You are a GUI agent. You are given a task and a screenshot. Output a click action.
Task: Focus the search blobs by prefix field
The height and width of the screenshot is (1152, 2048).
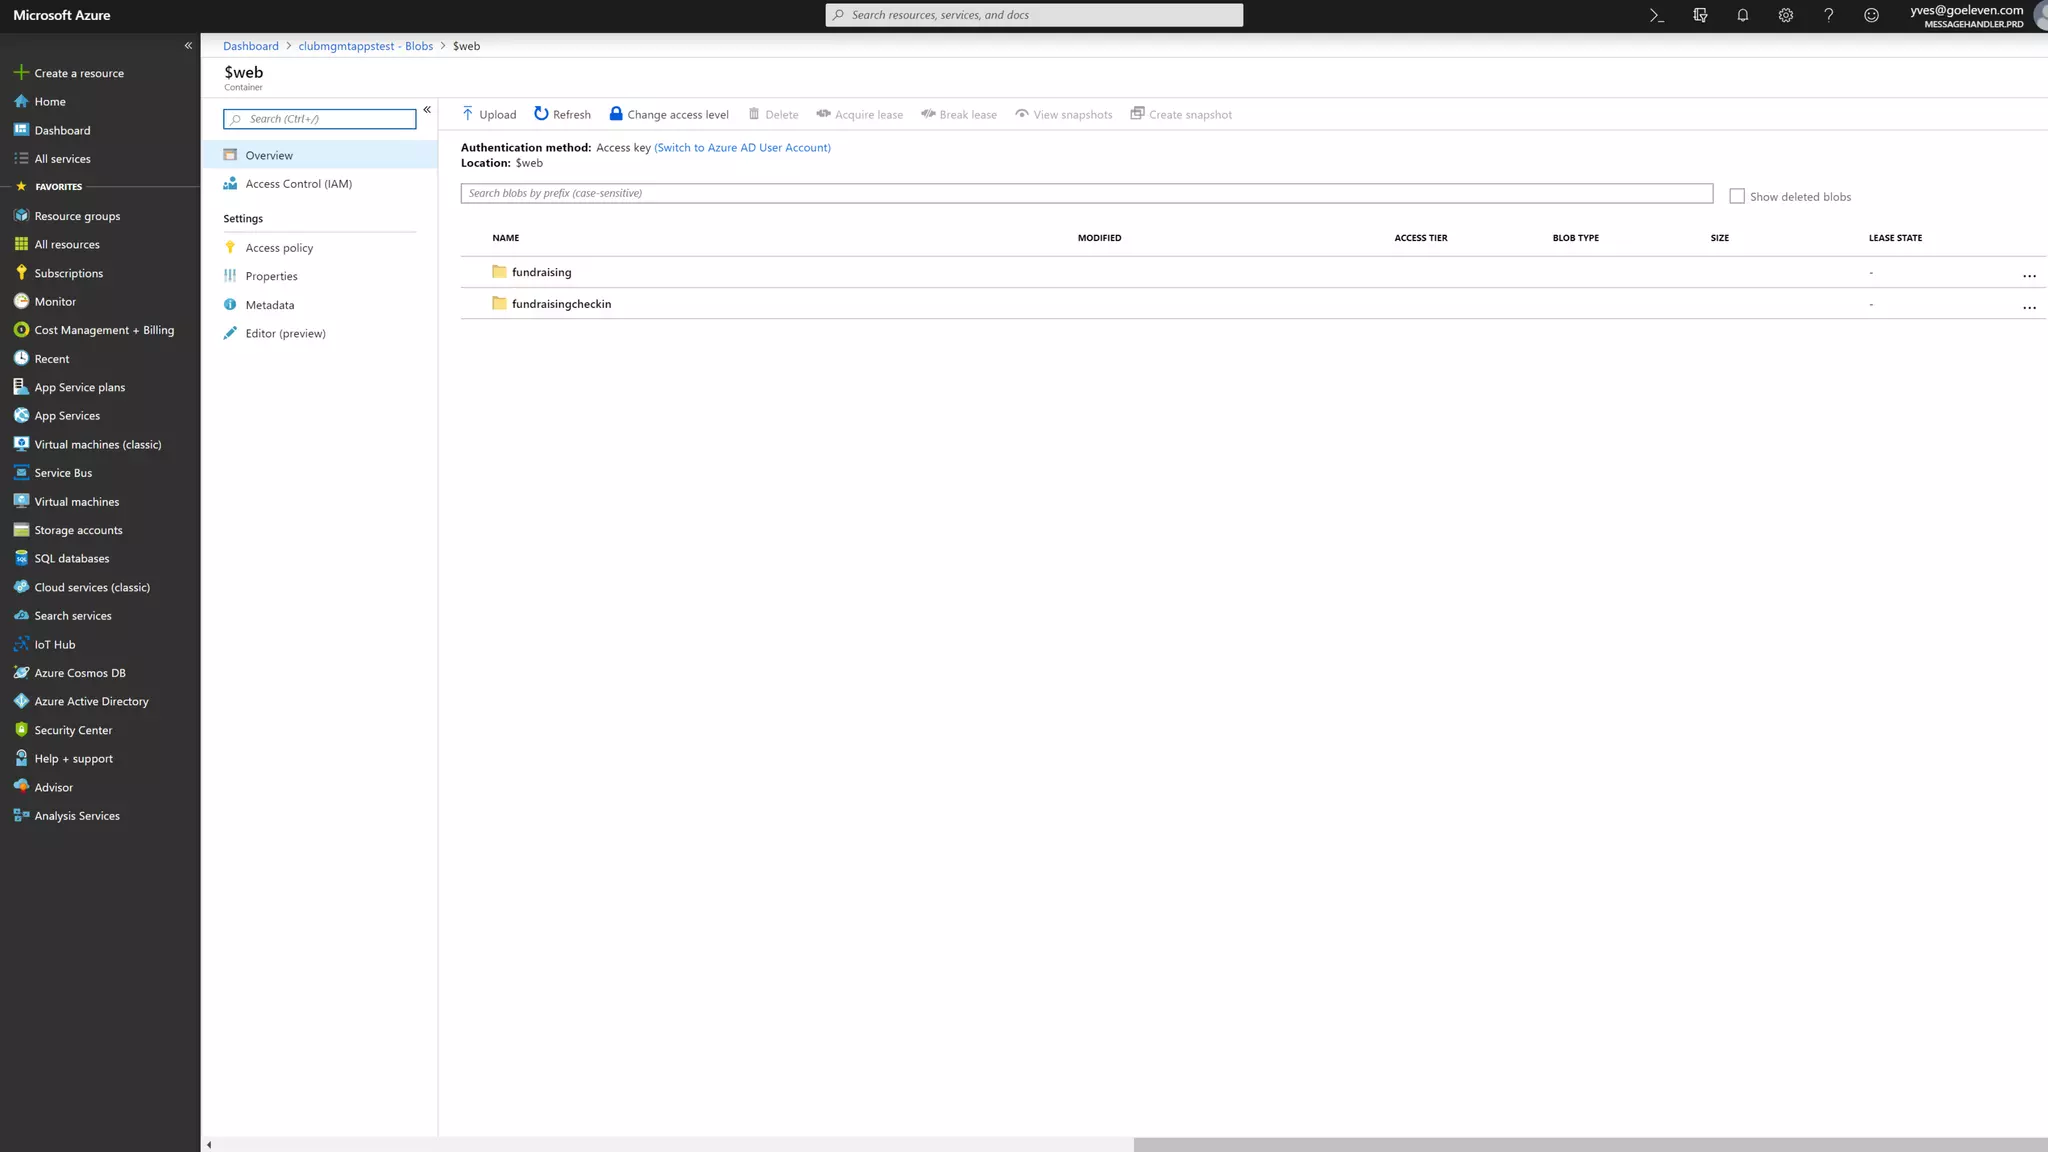(x=1086, y=193)
